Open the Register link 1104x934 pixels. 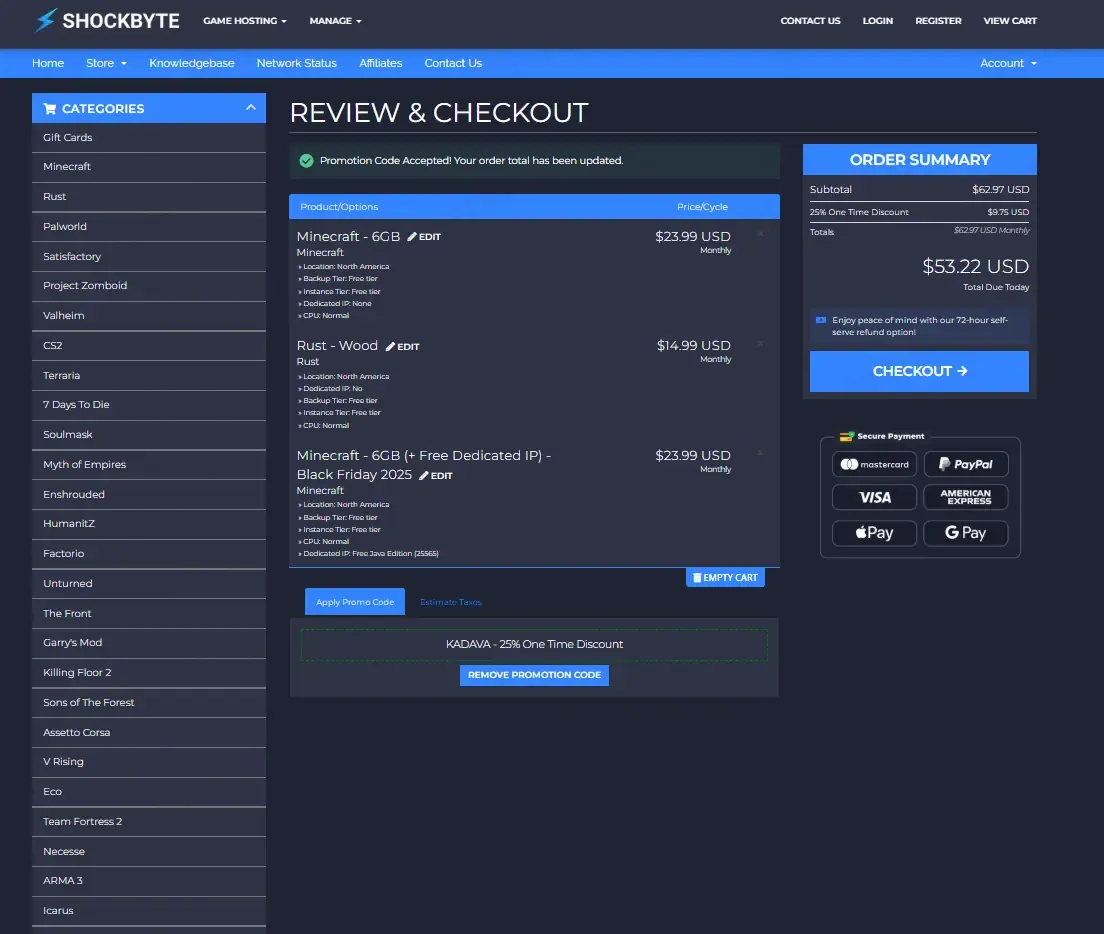(938, 21)
